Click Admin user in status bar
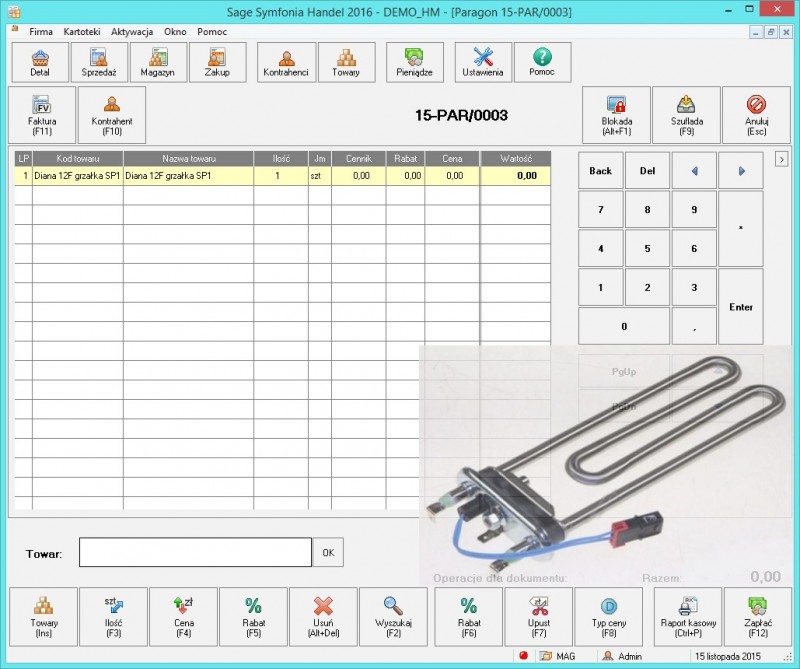This screenshot has width=800, height=669. point(622,656)
